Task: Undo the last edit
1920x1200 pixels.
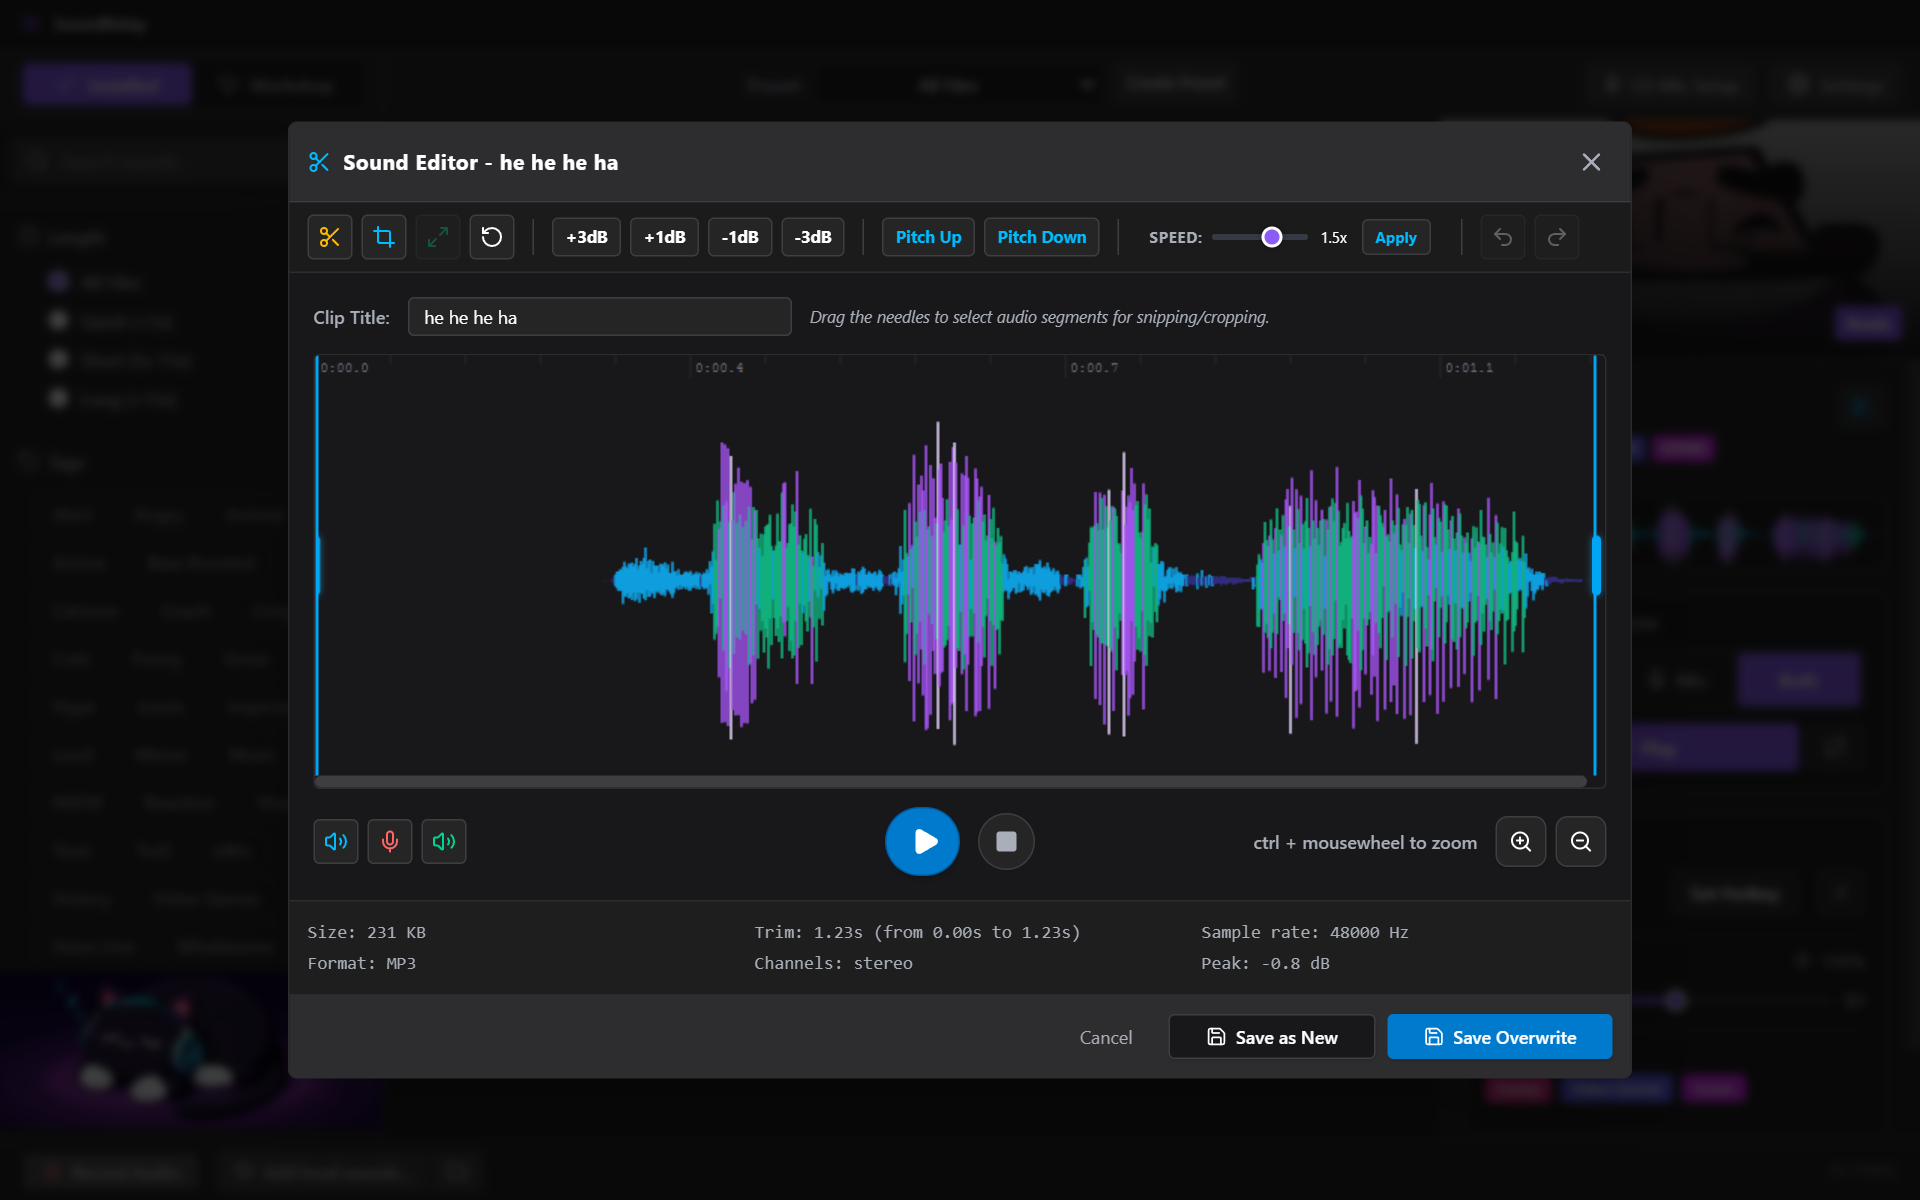Action: [x=1502, y=237]
